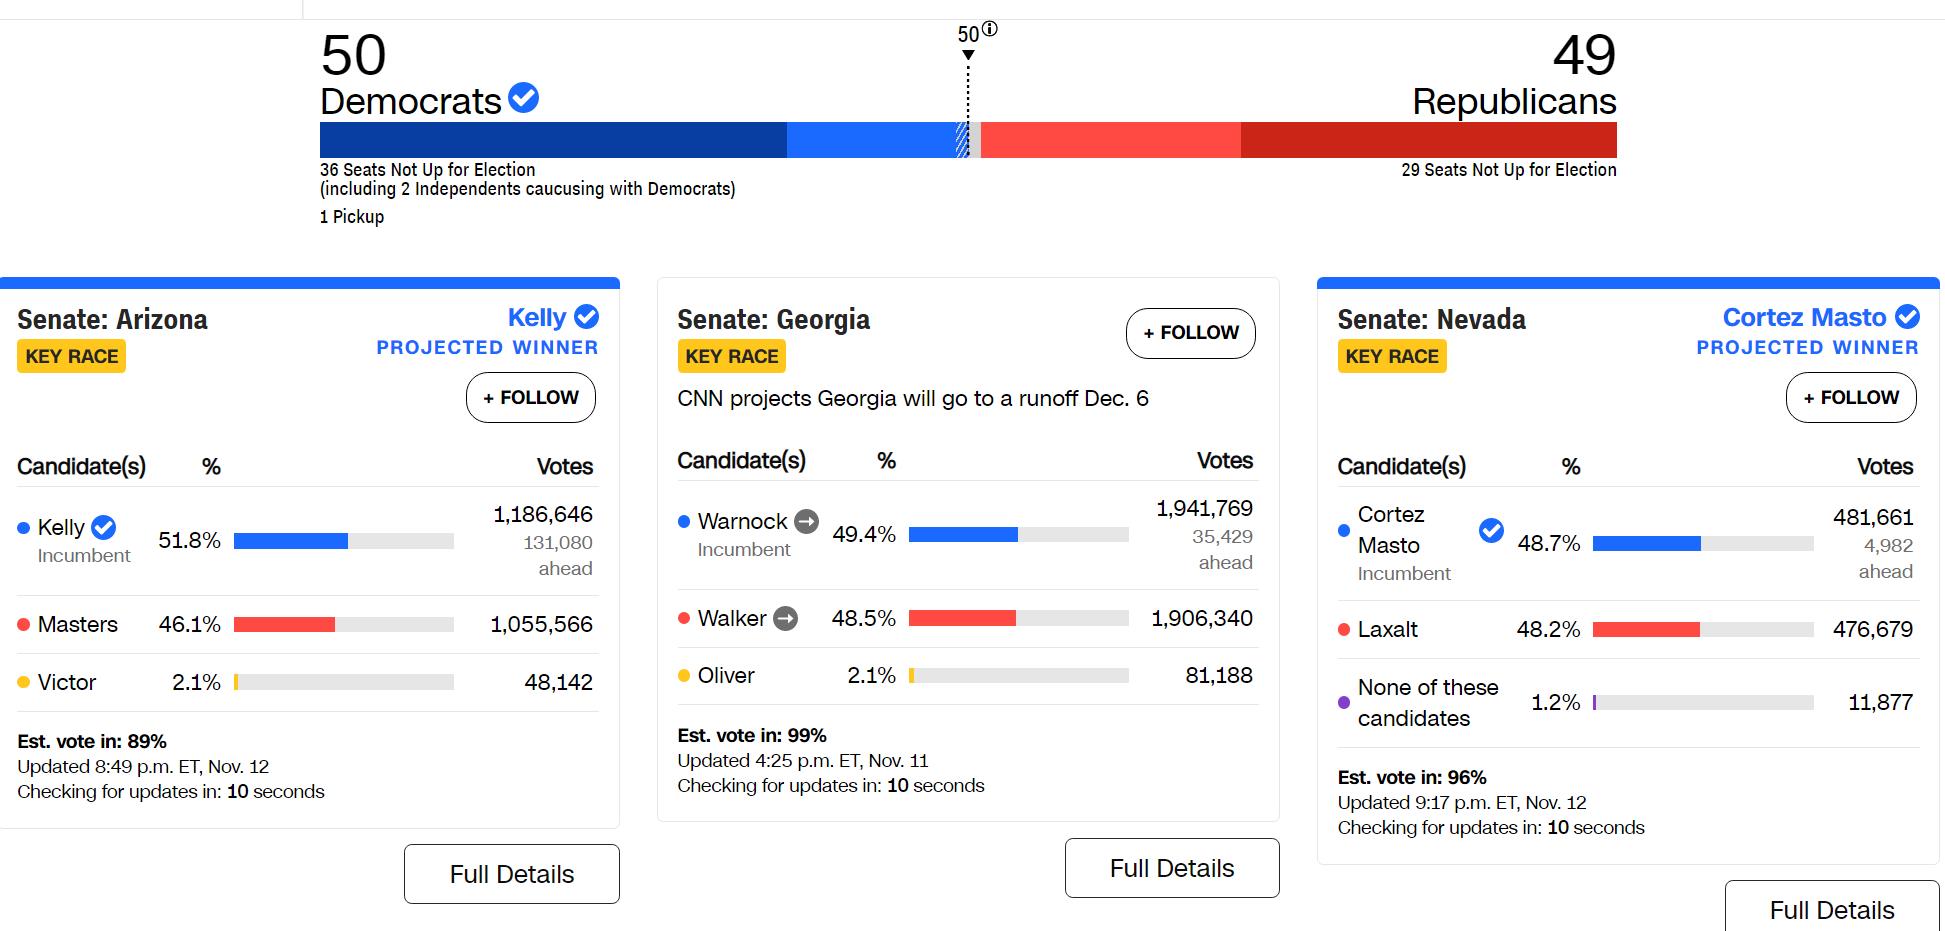The image size is (1945, 931).
Task: Open Full Details for Arizona race
Action: 512,874
